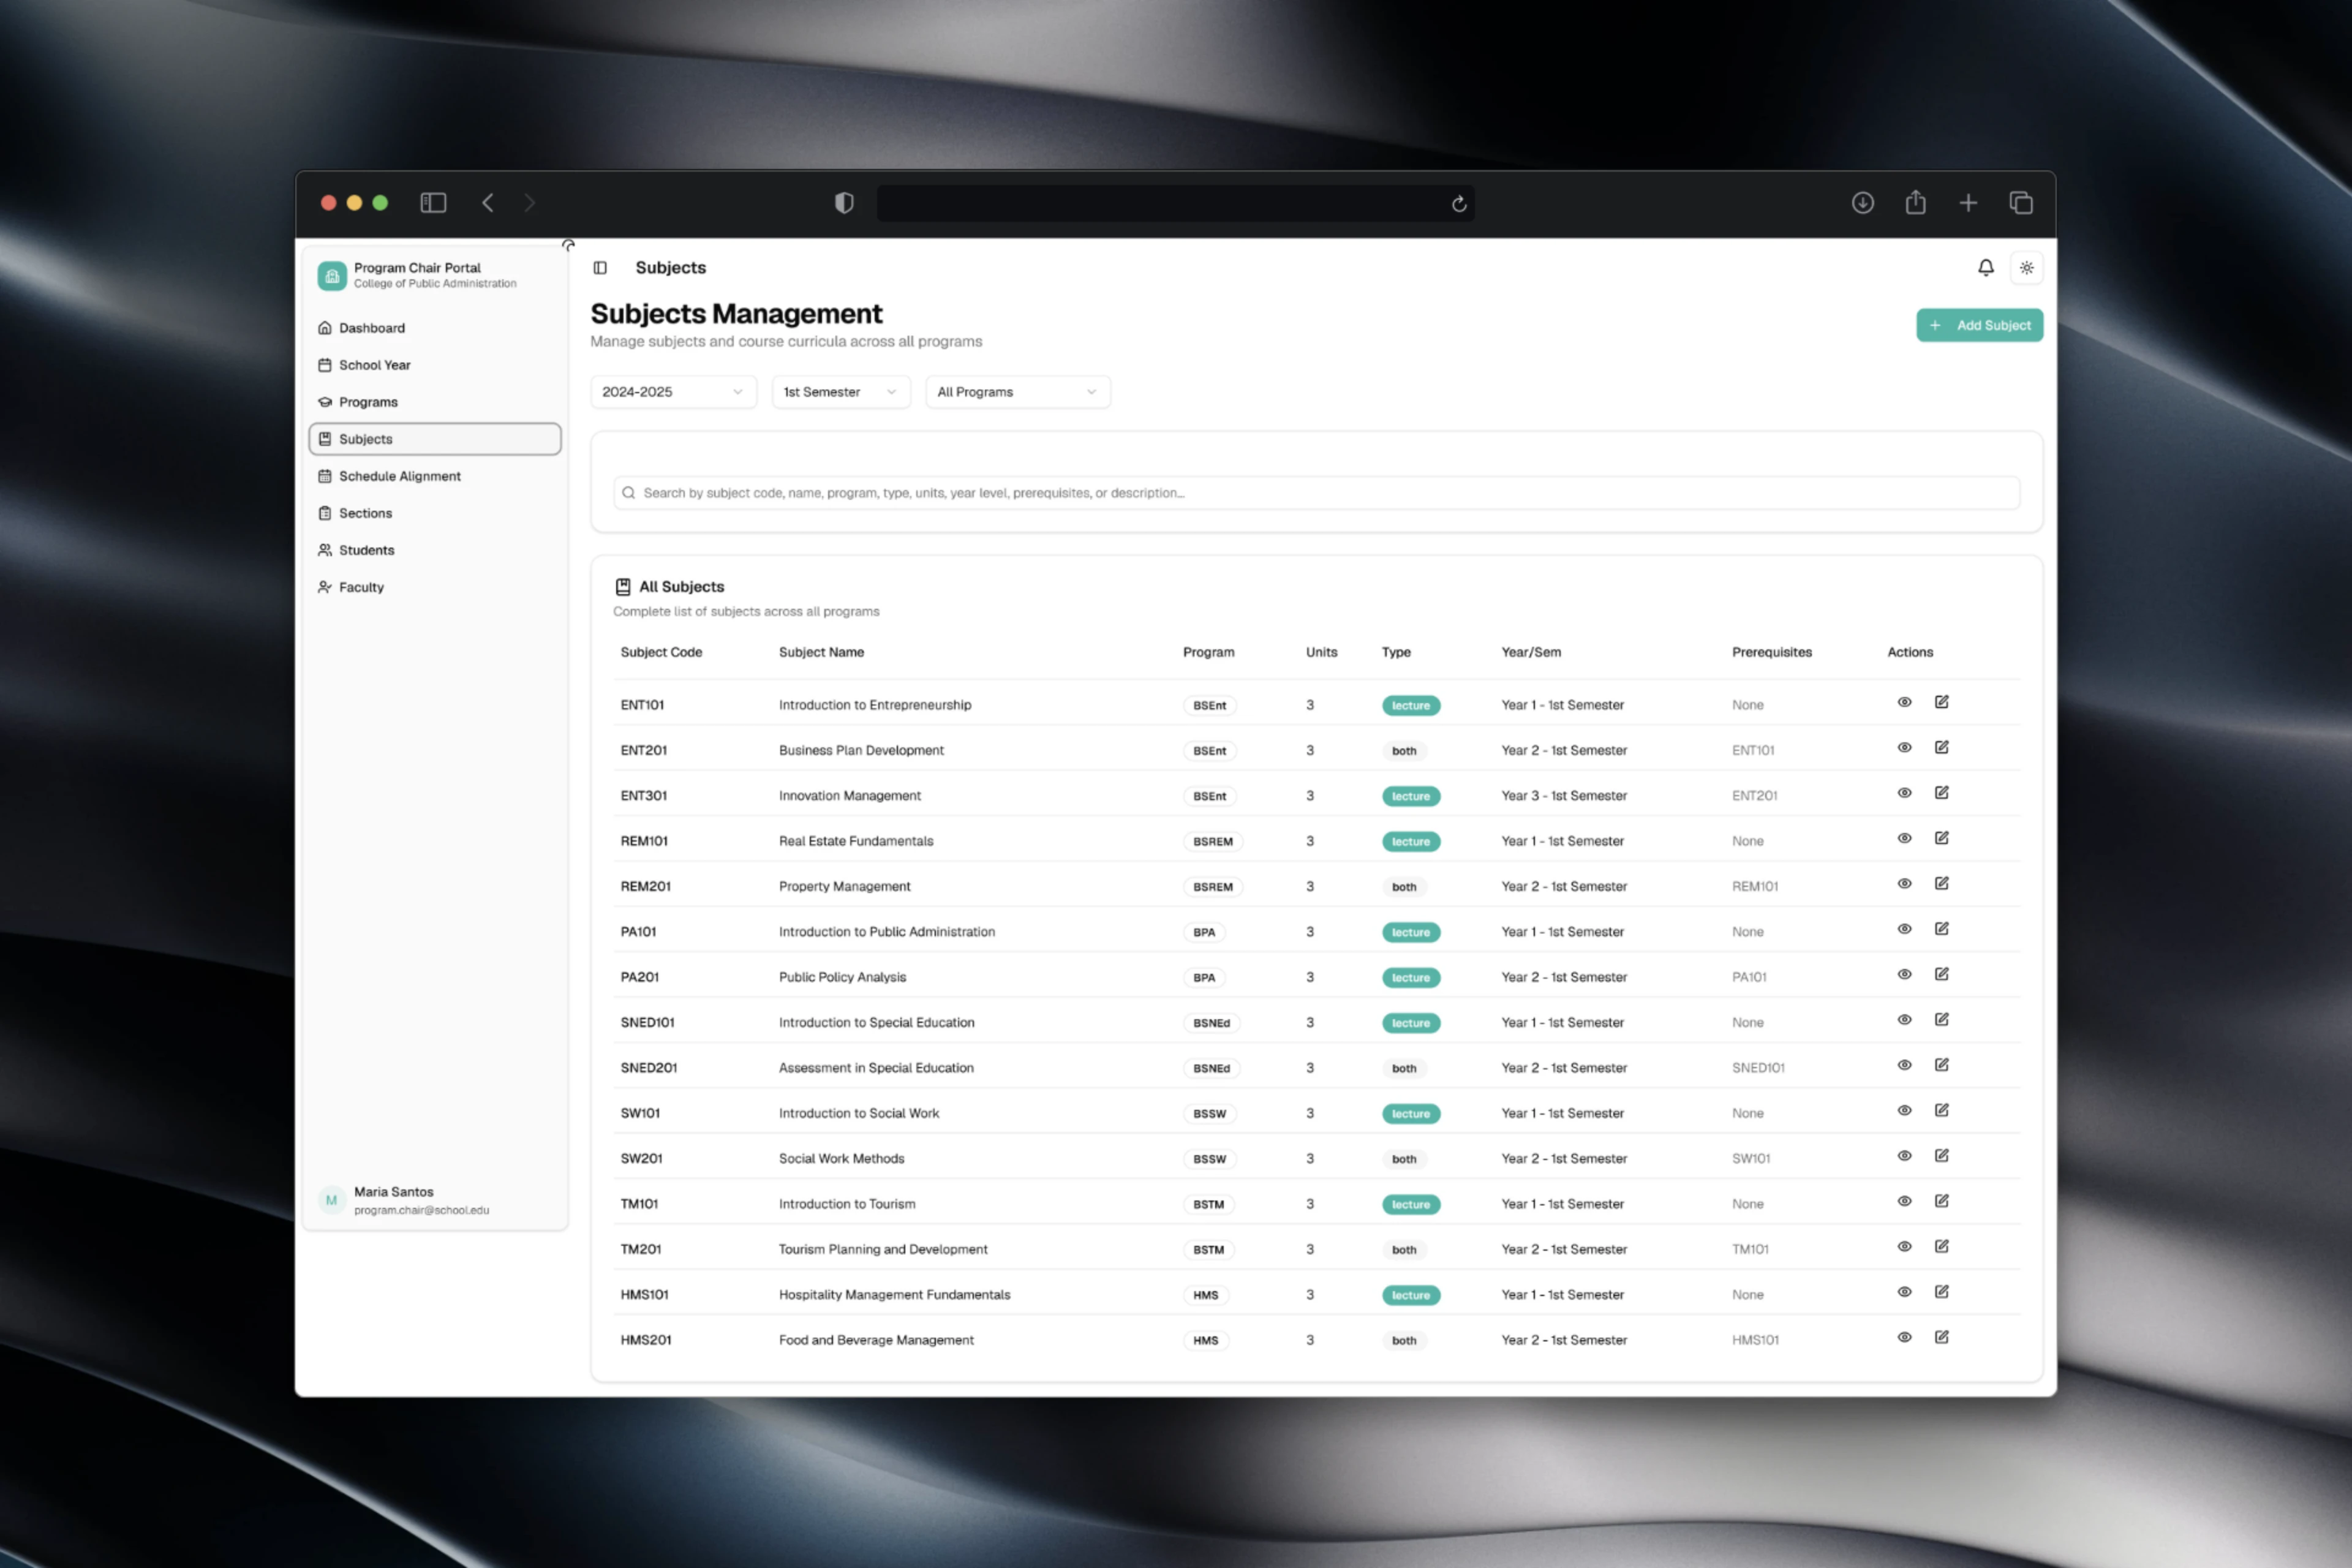Edit HMS201 Food and Beverage Management
Screen dimensions: 2352x1568
(1941, 1337)
